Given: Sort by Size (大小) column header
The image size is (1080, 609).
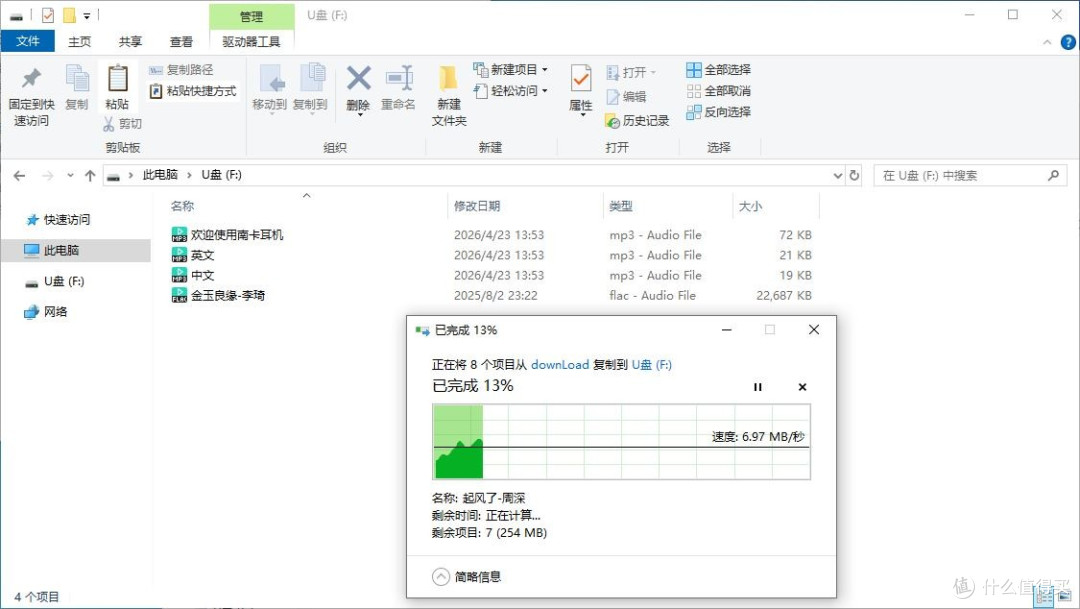Looking at the screenshot, I should tap(750, 206).
